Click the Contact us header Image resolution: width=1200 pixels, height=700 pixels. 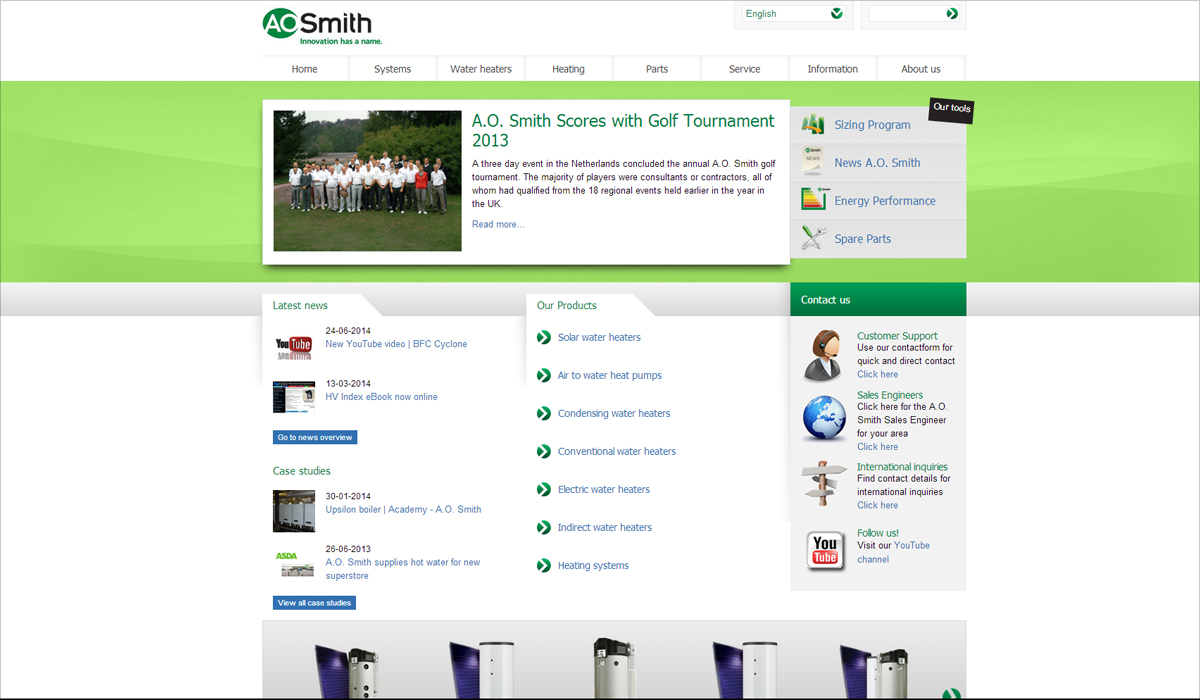(878, 300)
